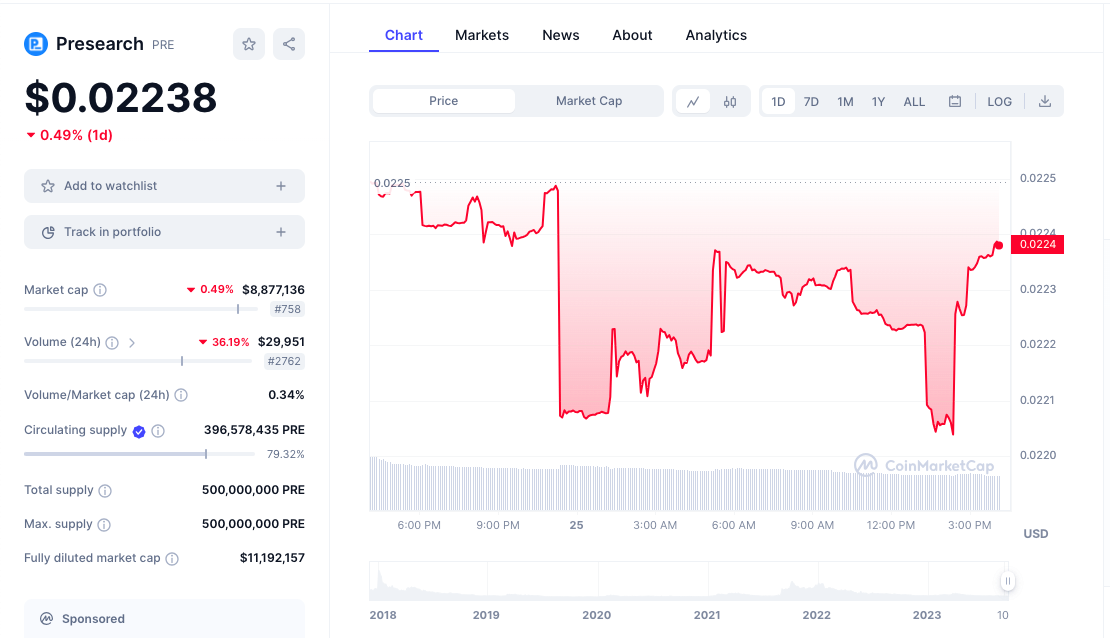Expand Add to watchlist plus
The height and width of the screenshot is (638, 1110).
(281, 186)
